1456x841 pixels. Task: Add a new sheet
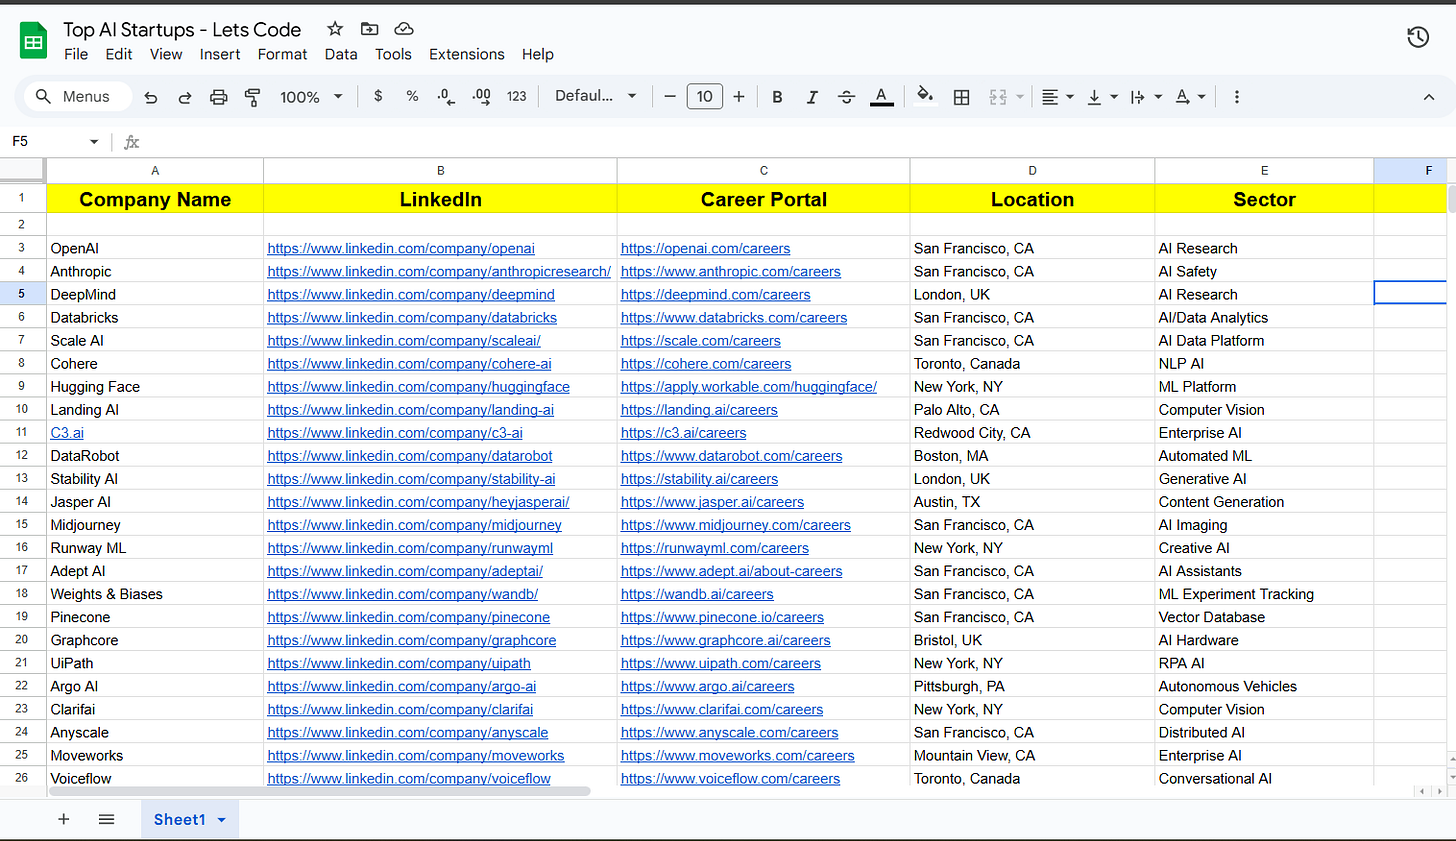pos(64,819)
